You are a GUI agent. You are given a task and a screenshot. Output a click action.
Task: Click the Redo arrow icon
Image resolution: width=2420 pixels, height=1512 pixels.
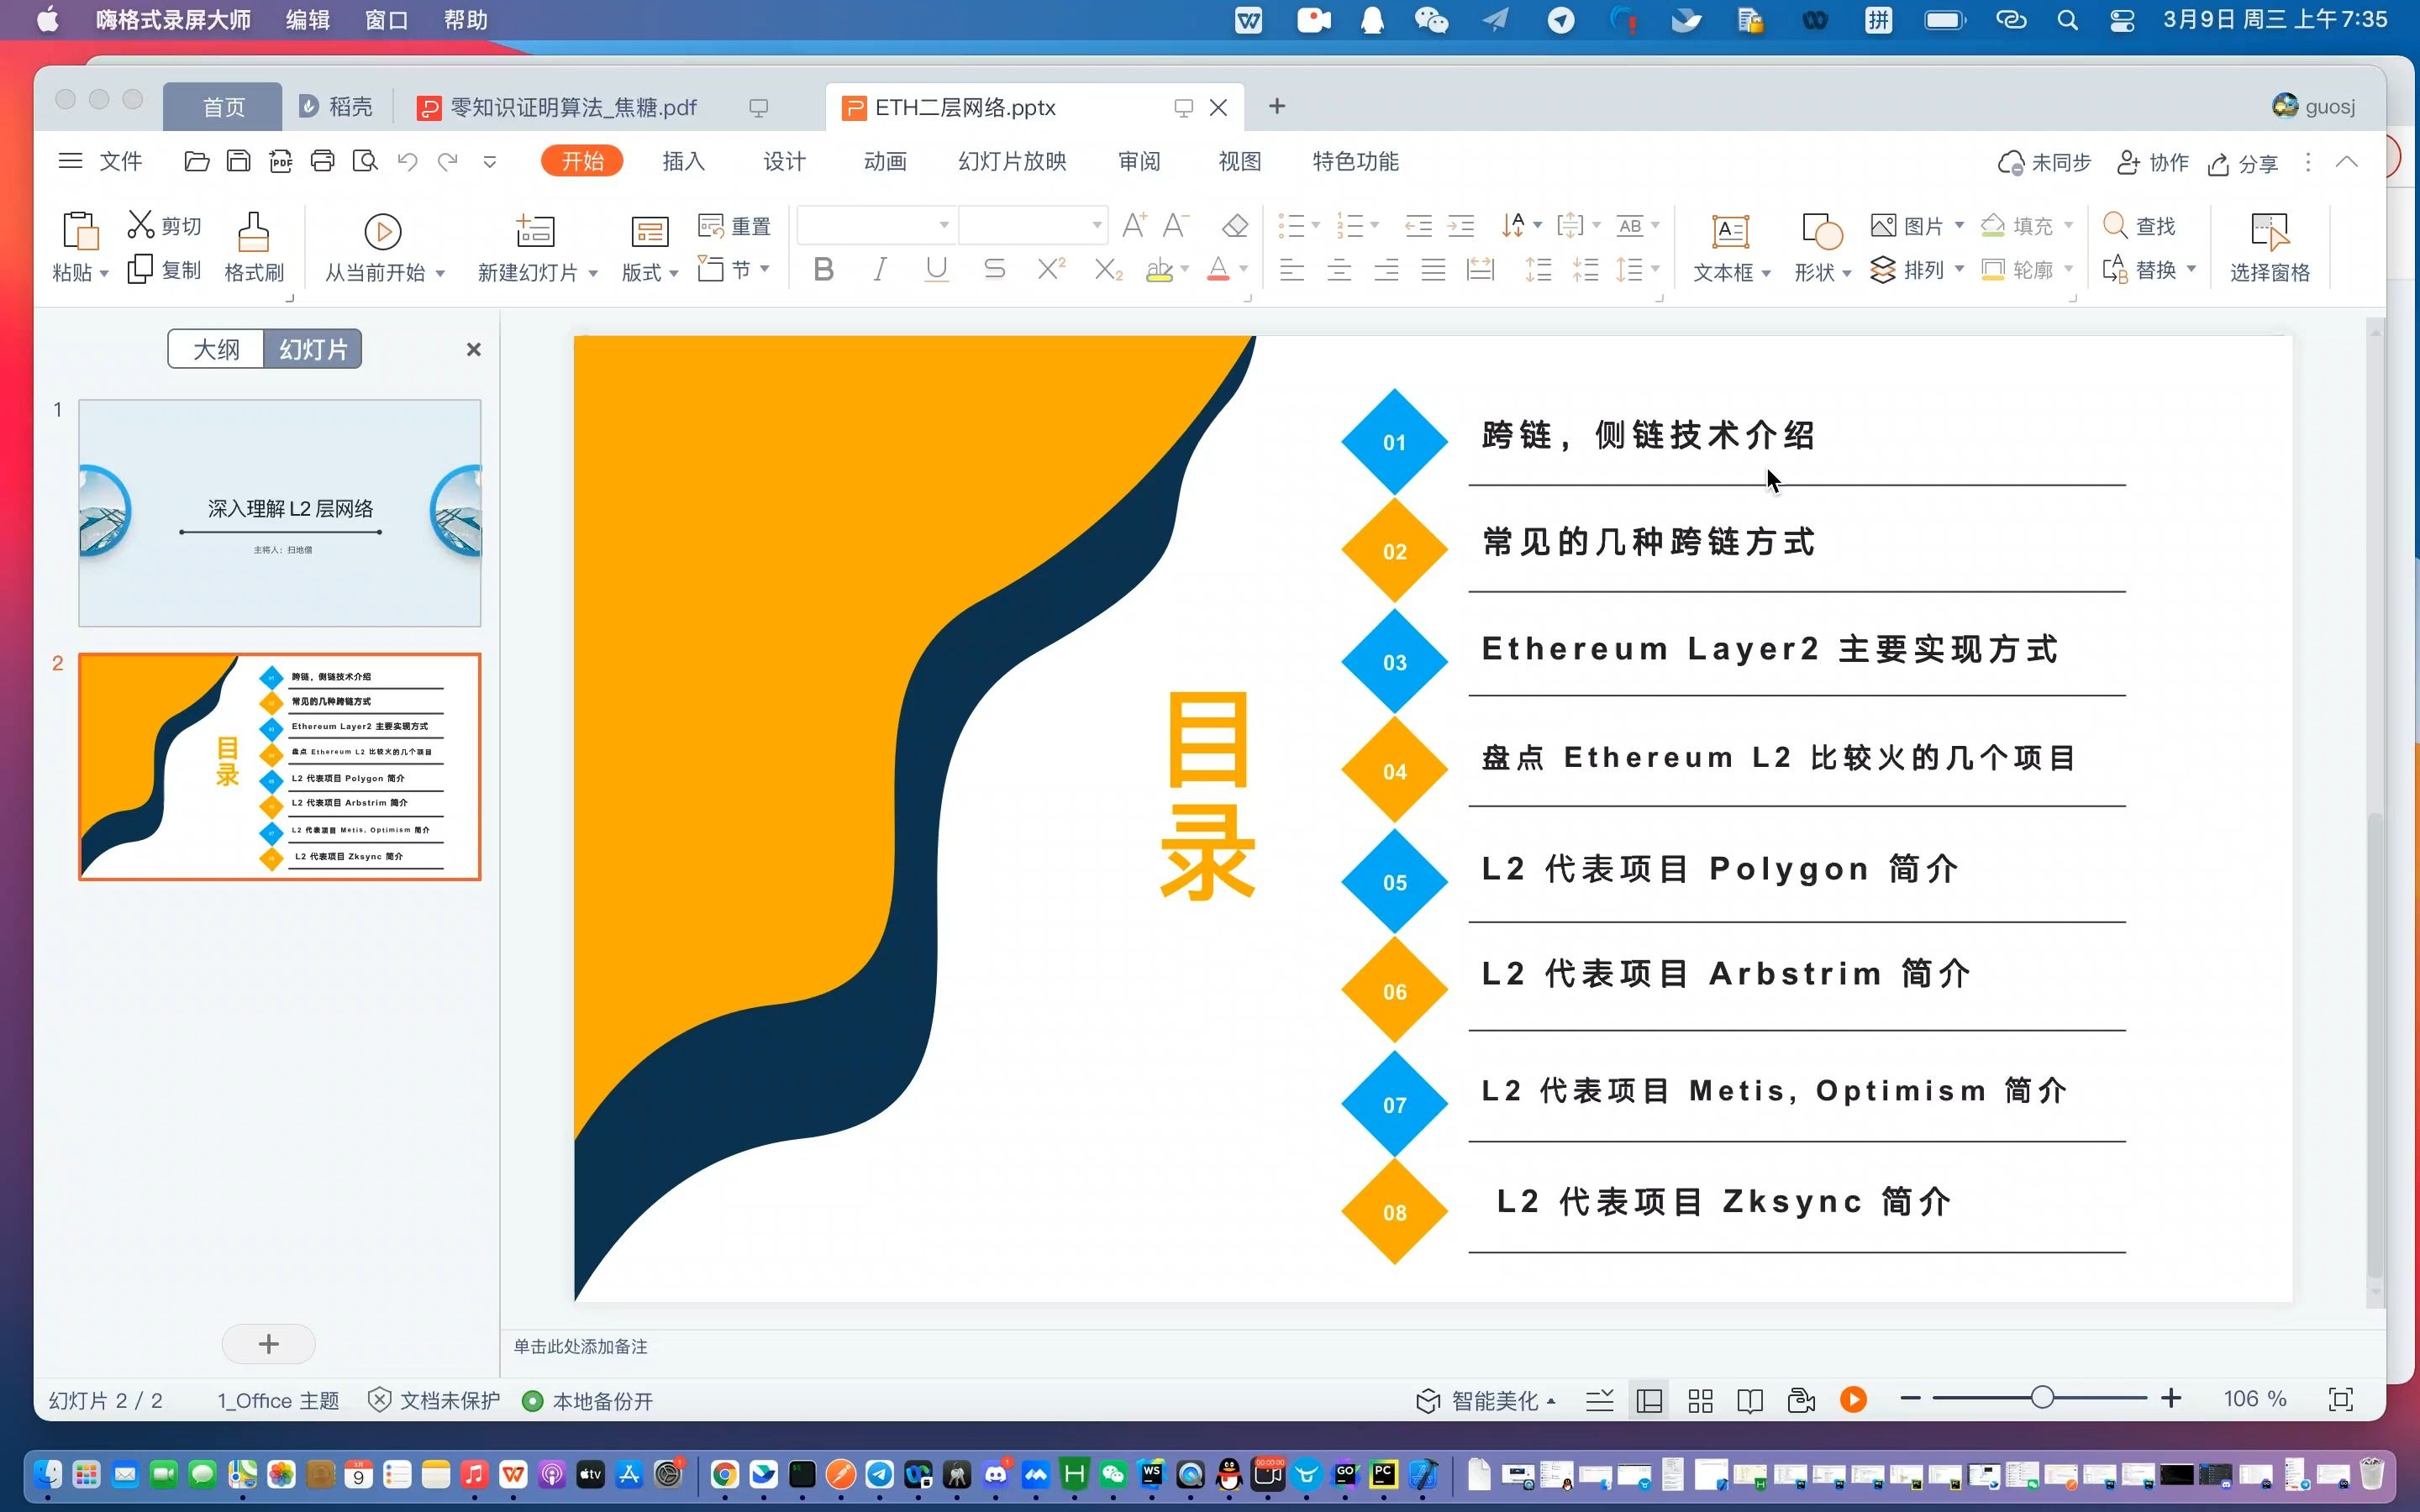(447, 161)
